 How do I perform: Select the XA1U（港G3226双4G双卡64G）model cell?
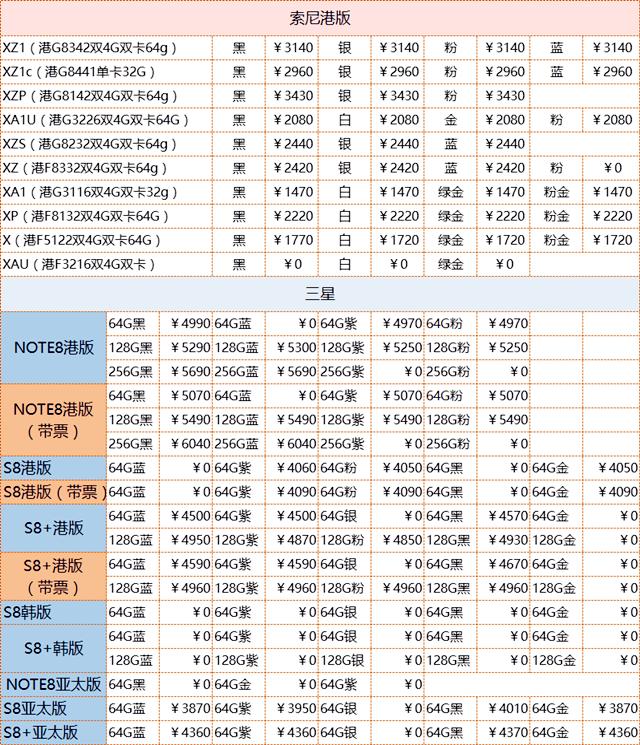pos(106,120)
